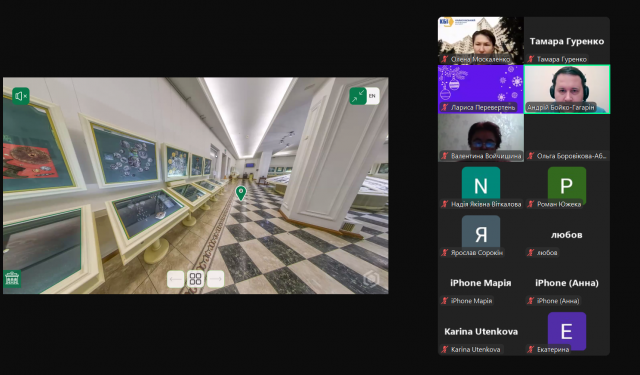The width and height of the screenshot is (640, 375).
Task: Click muted mic icon beside любов label
Action: 531,253
